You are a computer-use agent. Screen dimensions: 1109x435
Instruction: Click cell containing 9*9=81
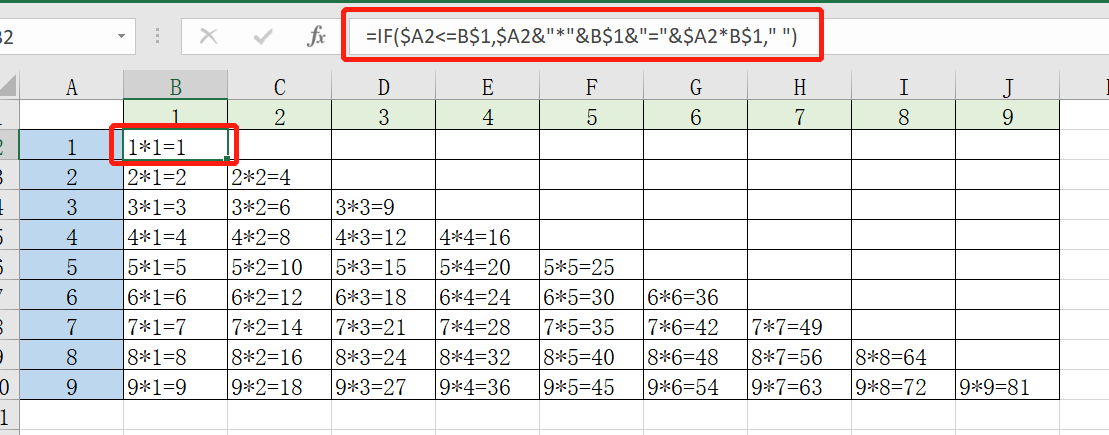point(1007,385)
